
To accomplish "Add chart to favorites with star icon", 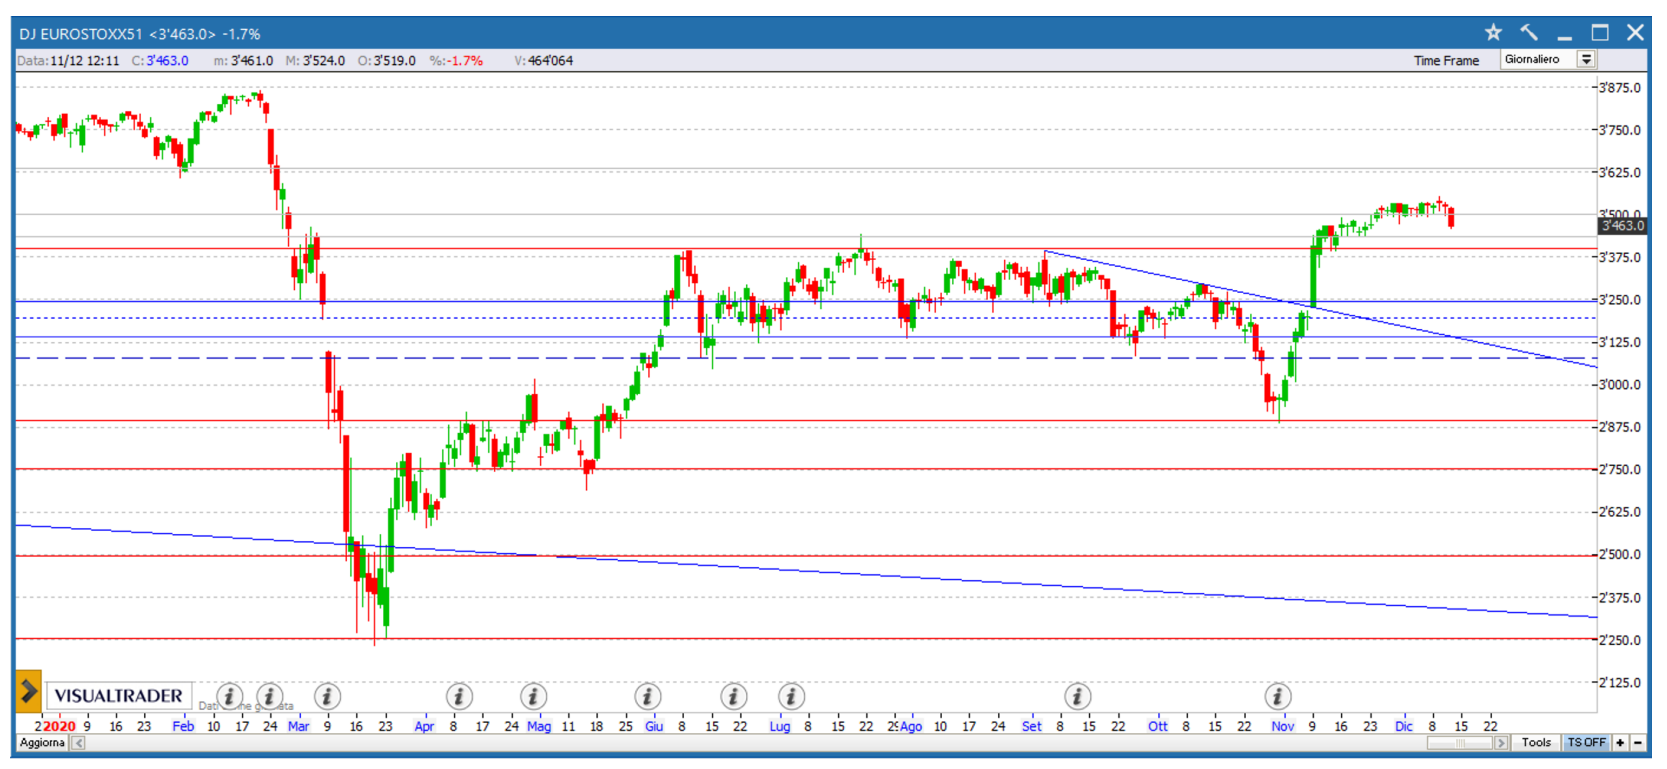I will coord(1493,33).
